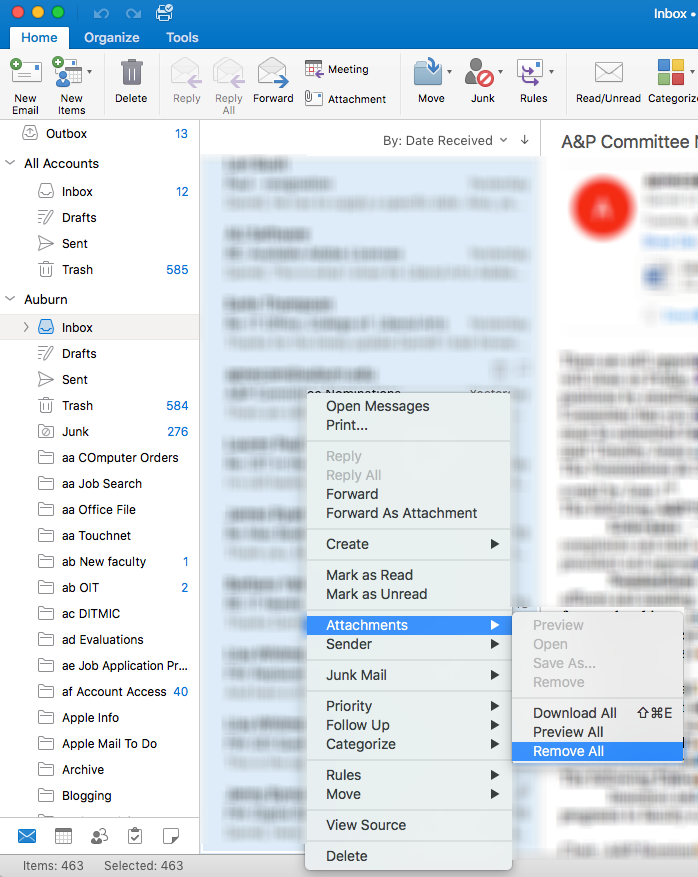
Task: Choose Remove All in Attachments submenu
Action: coord(597,751)
